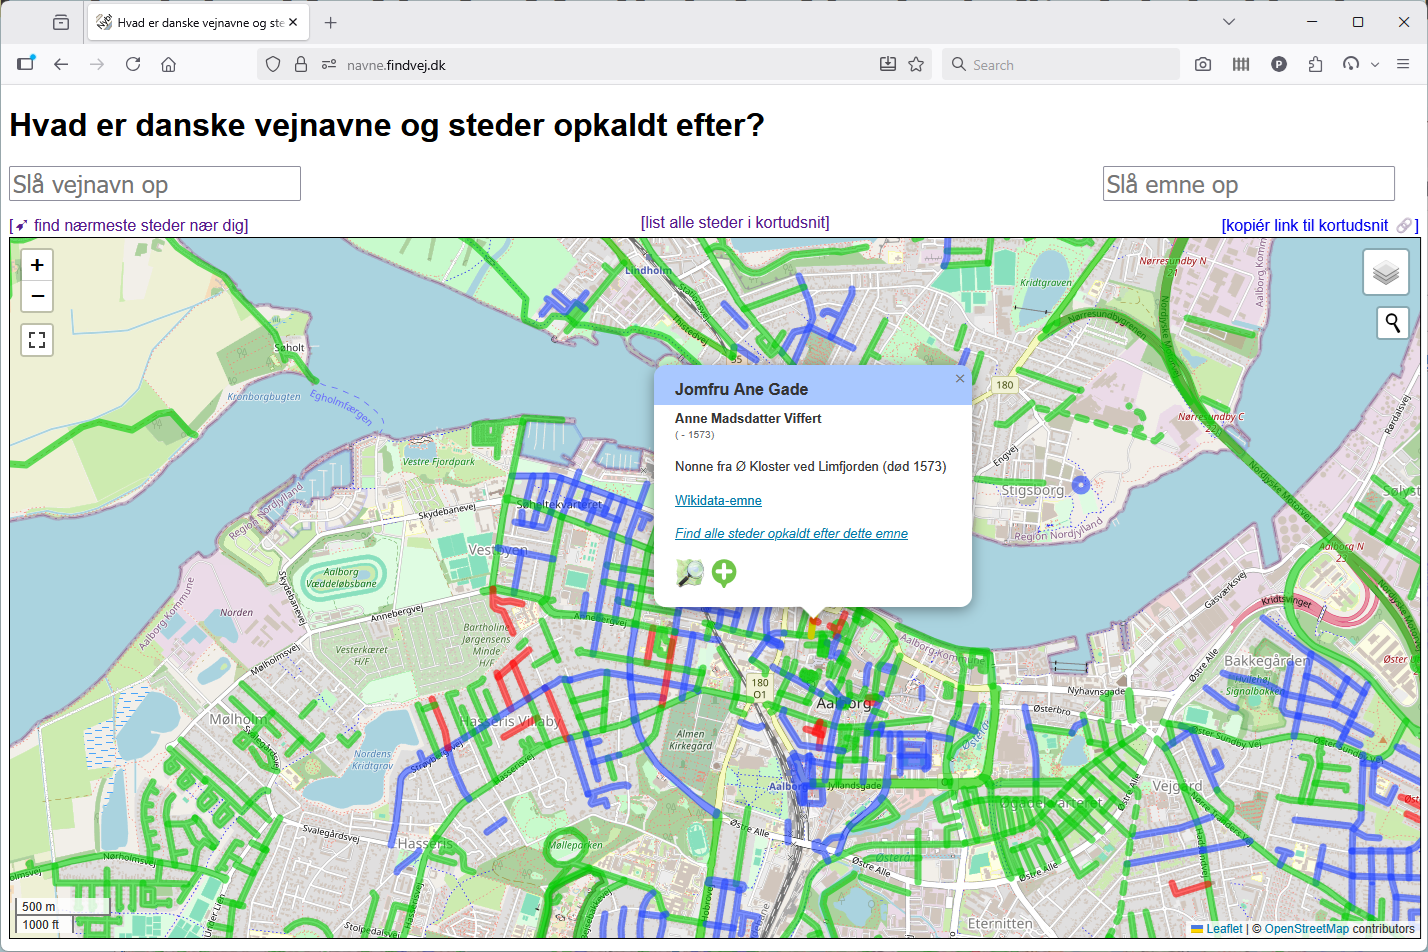Expand the list all tabs dropdown
Viewport: 1428px width, 952px height.
pos(1229,22)
